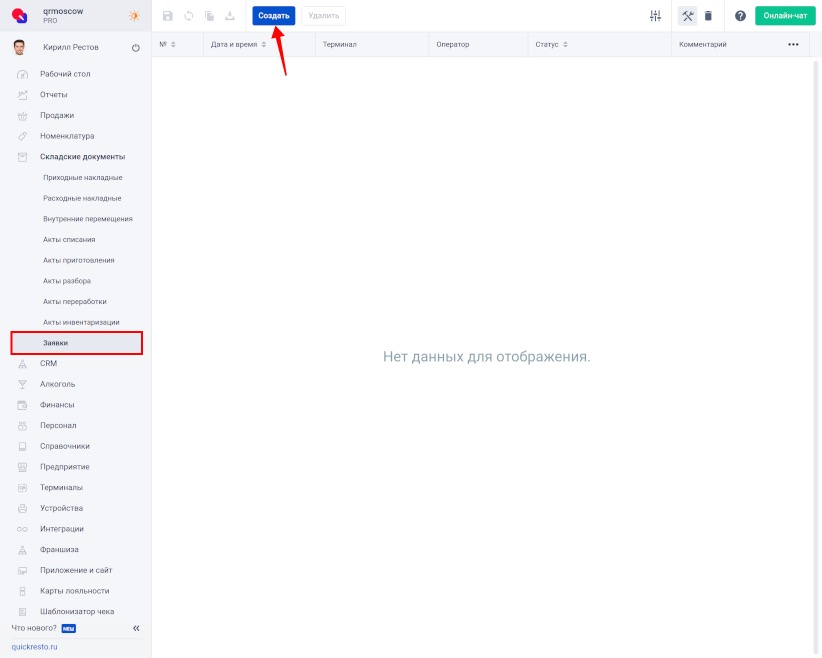Select Акты инвентаризации item
The width and height of the screenshot is (822, 658).
click(81, 322)
